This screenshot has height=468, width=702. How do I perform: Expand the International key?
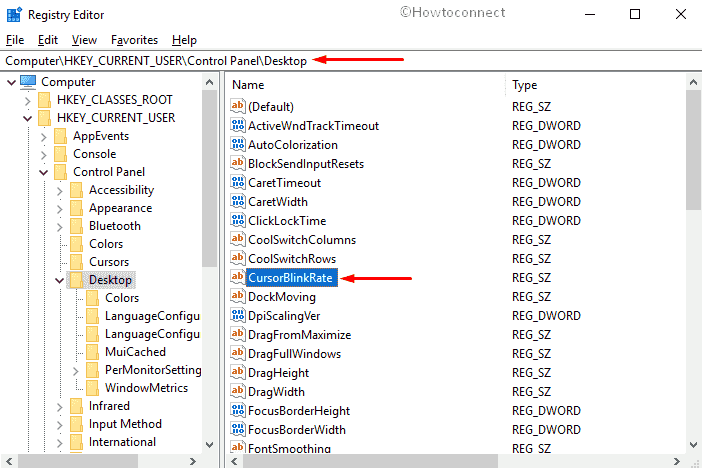60,443
